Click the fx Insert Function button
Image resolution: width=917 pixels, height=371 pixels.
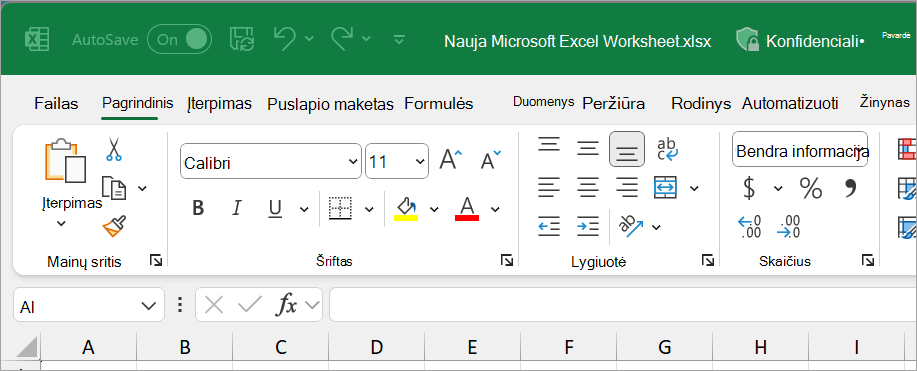(287, 305)
